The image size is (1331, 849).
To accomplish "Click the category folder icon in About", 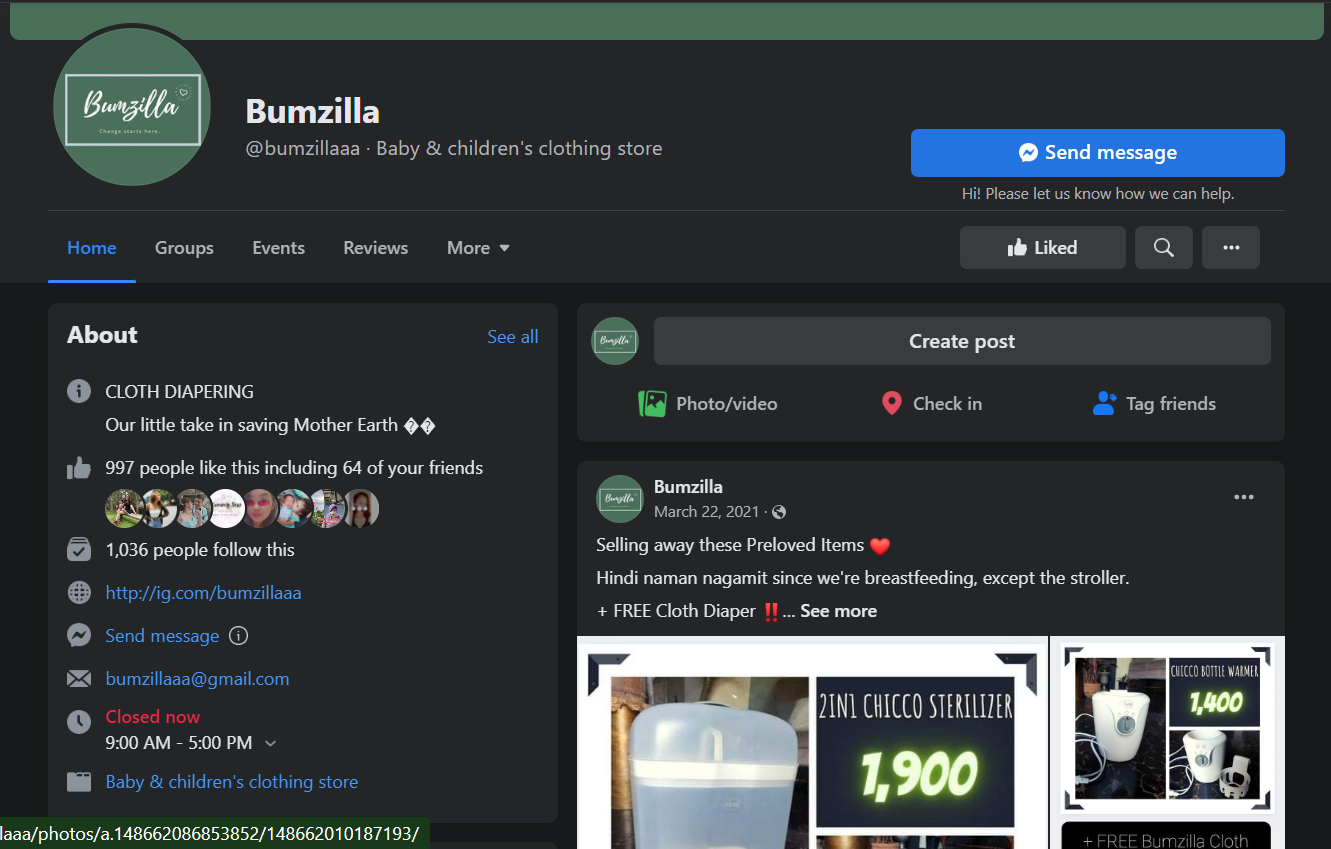I will coord(79,782).
